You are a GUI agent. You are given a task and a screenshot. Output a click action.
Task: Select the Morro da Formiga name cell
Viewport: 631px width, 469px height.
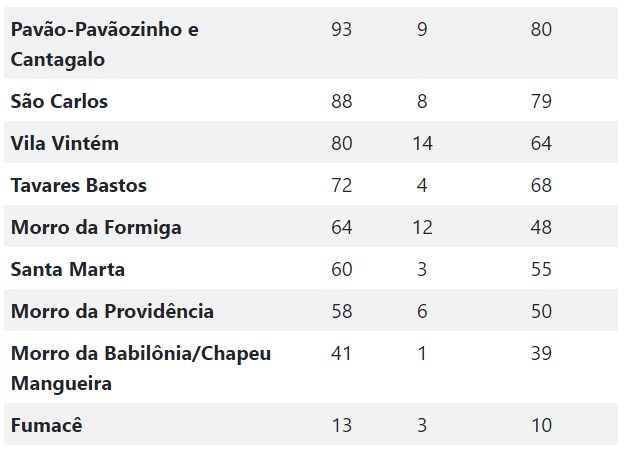[96, 227]
